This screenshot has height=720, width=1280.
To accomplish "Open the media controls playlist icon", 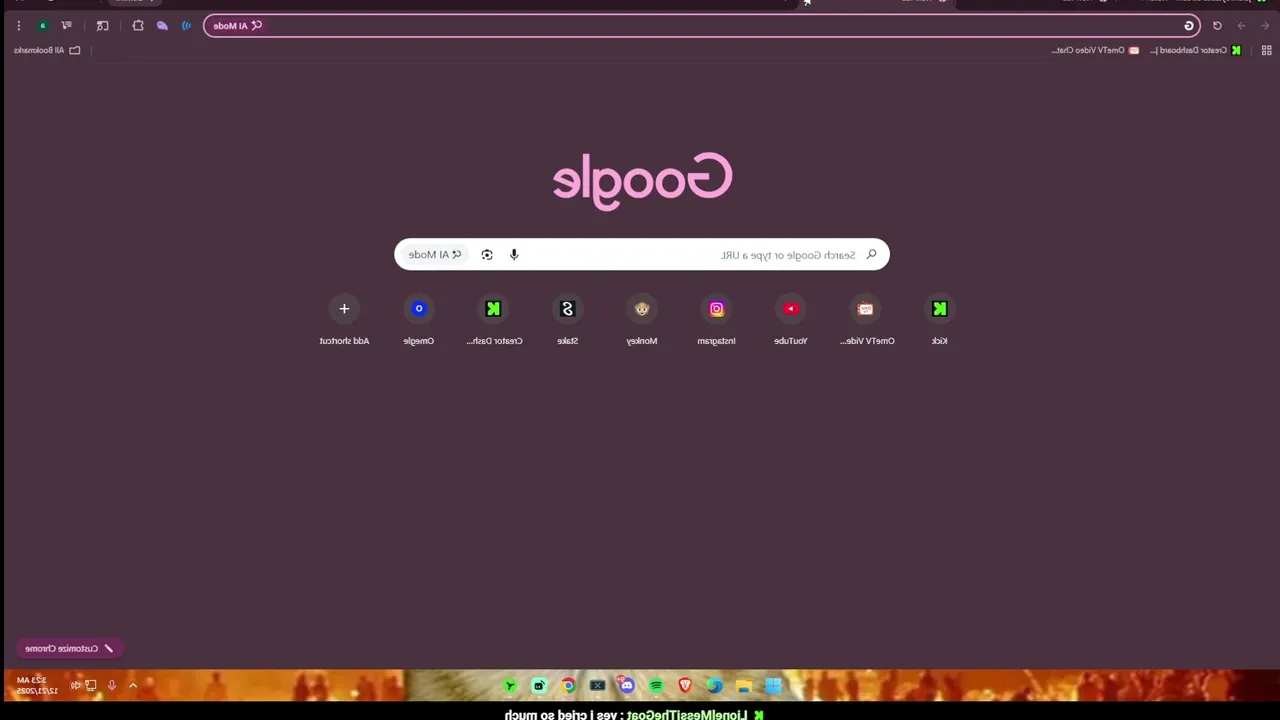I will (66, 26).
